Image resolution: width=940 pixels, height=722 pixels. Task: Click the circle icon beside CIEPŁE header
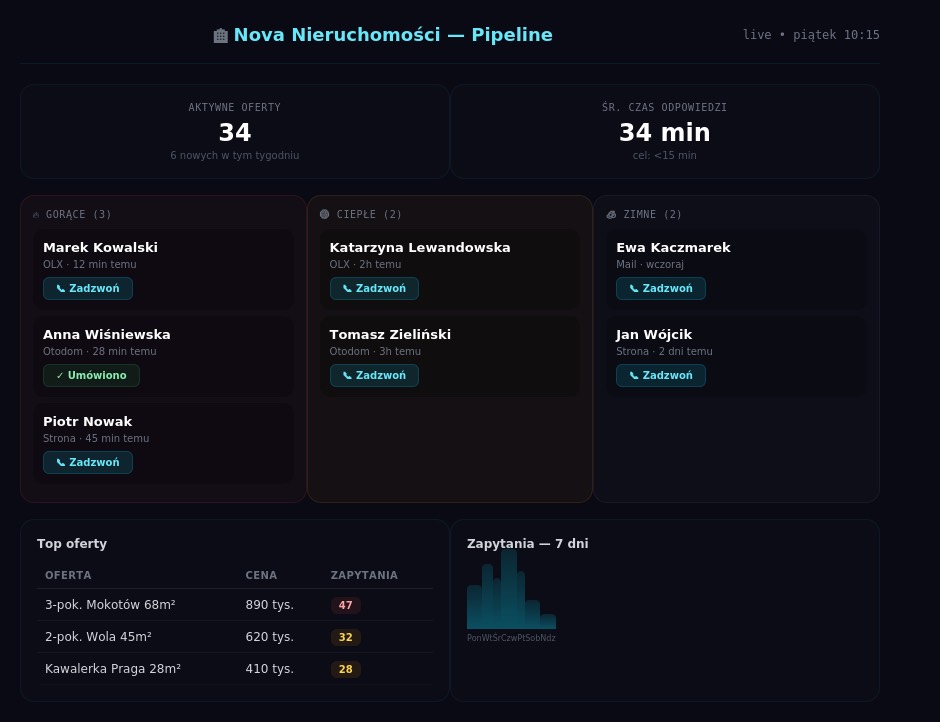point(324,214)
